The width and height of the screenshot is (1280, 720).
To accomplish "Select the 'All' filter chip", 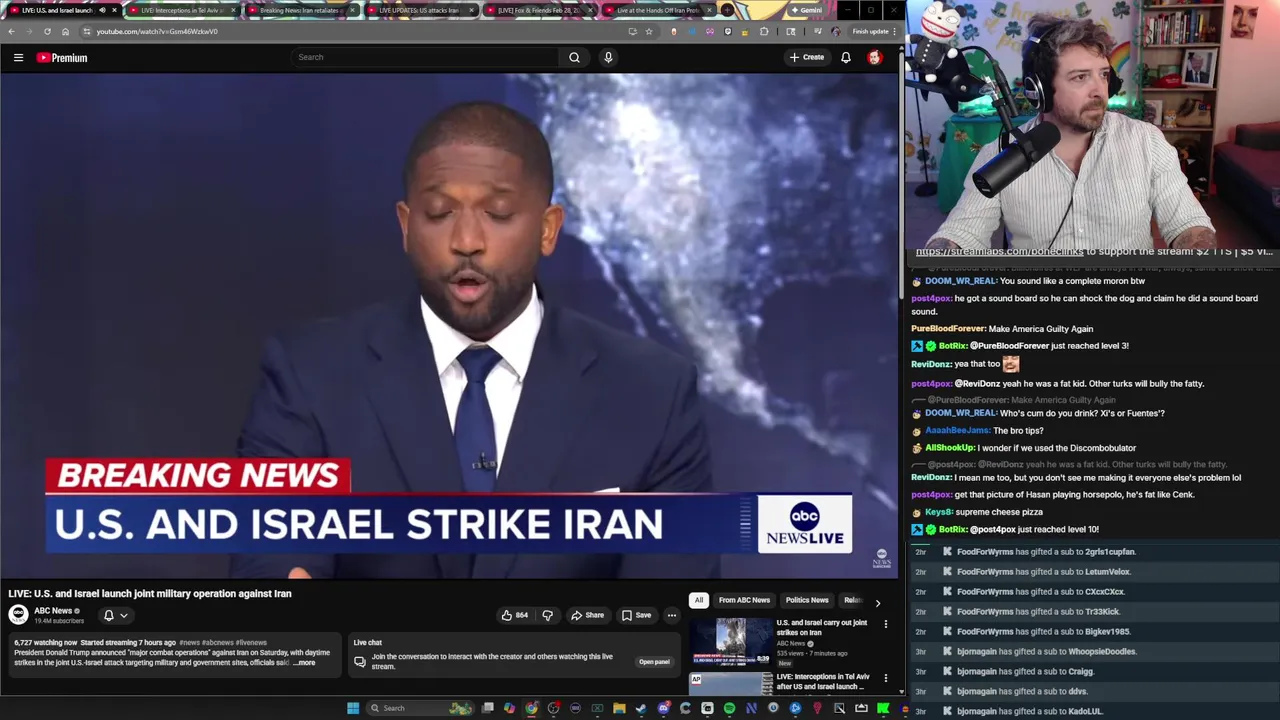I will 698,600.
